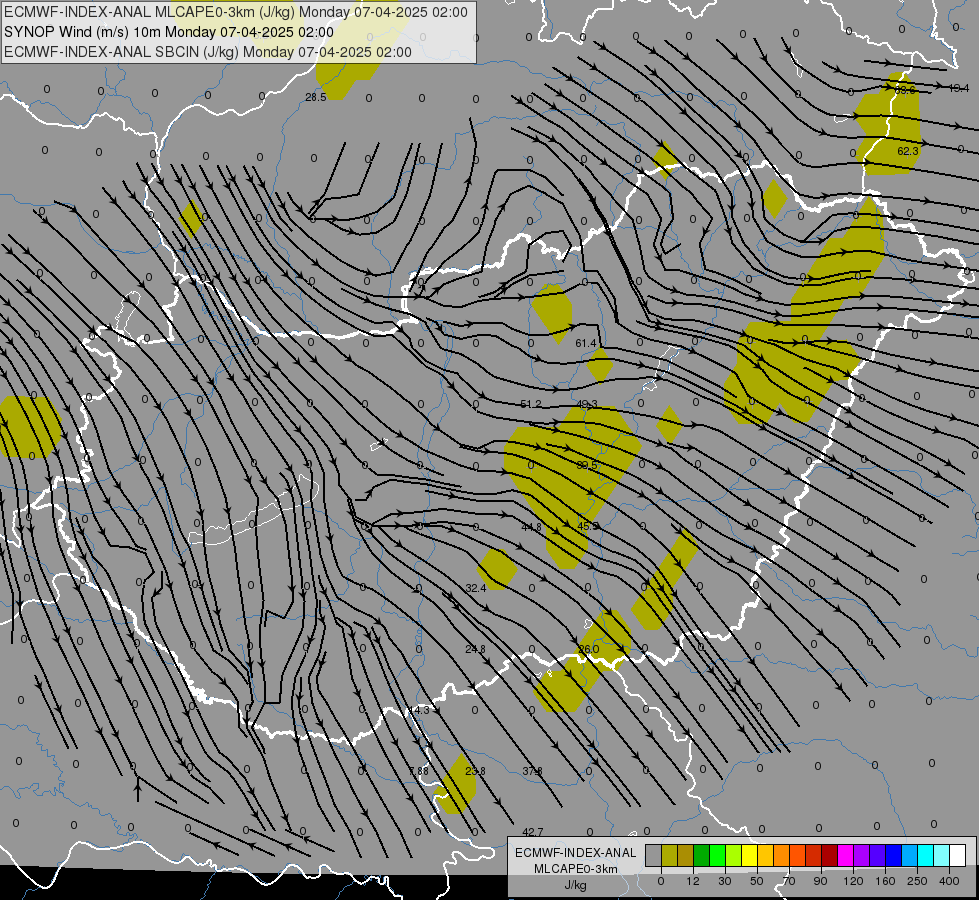Pick the bright yellow legend swatch
Screen dimensions: 979x900
click(x=750, y=855)
